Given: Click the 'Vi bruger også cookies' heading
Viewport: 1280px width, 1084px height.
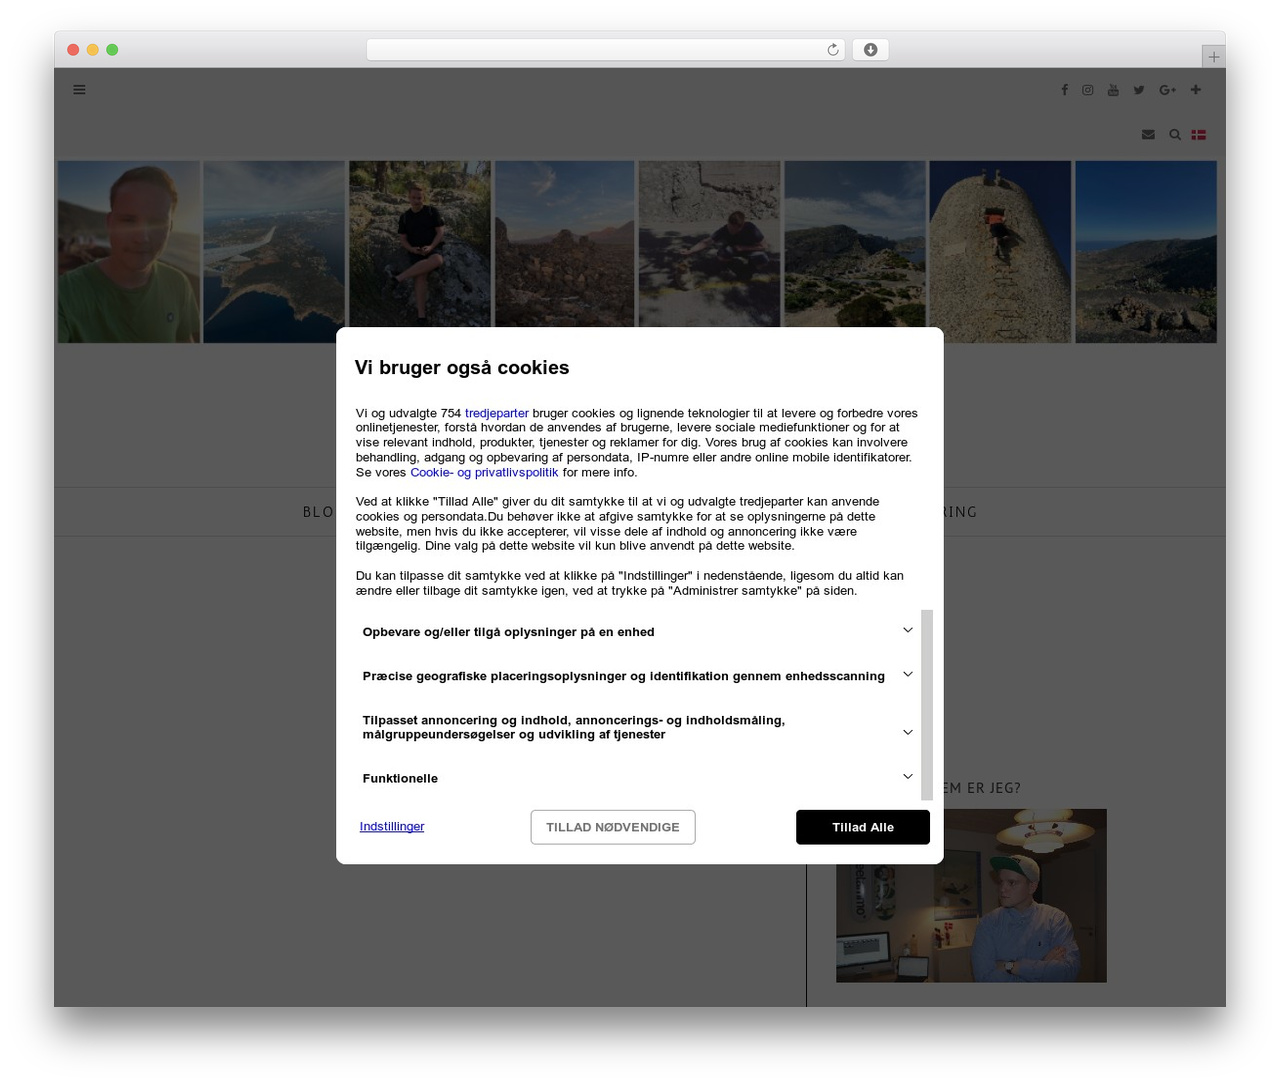Looking at the screenshot, I should tap(462, 368).
